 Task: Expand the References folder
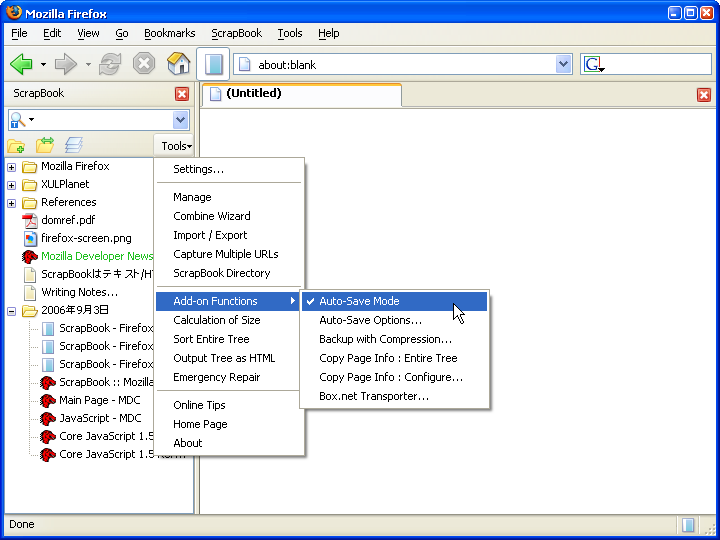pyautogui.click(x=12, y=203)
